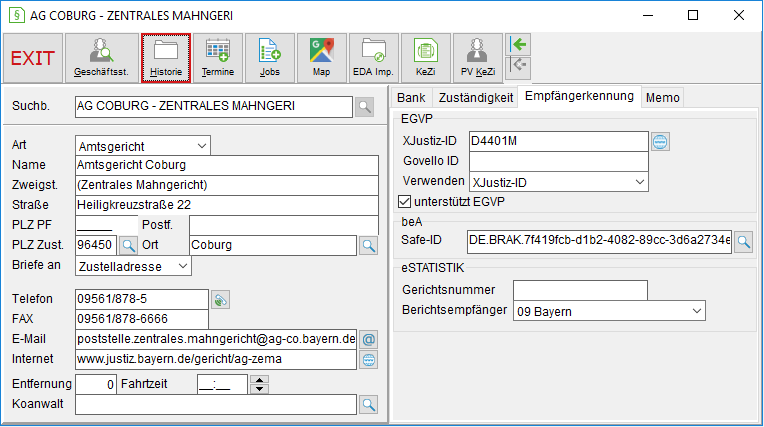The height and width of the screenshot is (427, 764).
Task: Click the PLZ PF field
Action: pyautogui.click(x=107, y=225)
